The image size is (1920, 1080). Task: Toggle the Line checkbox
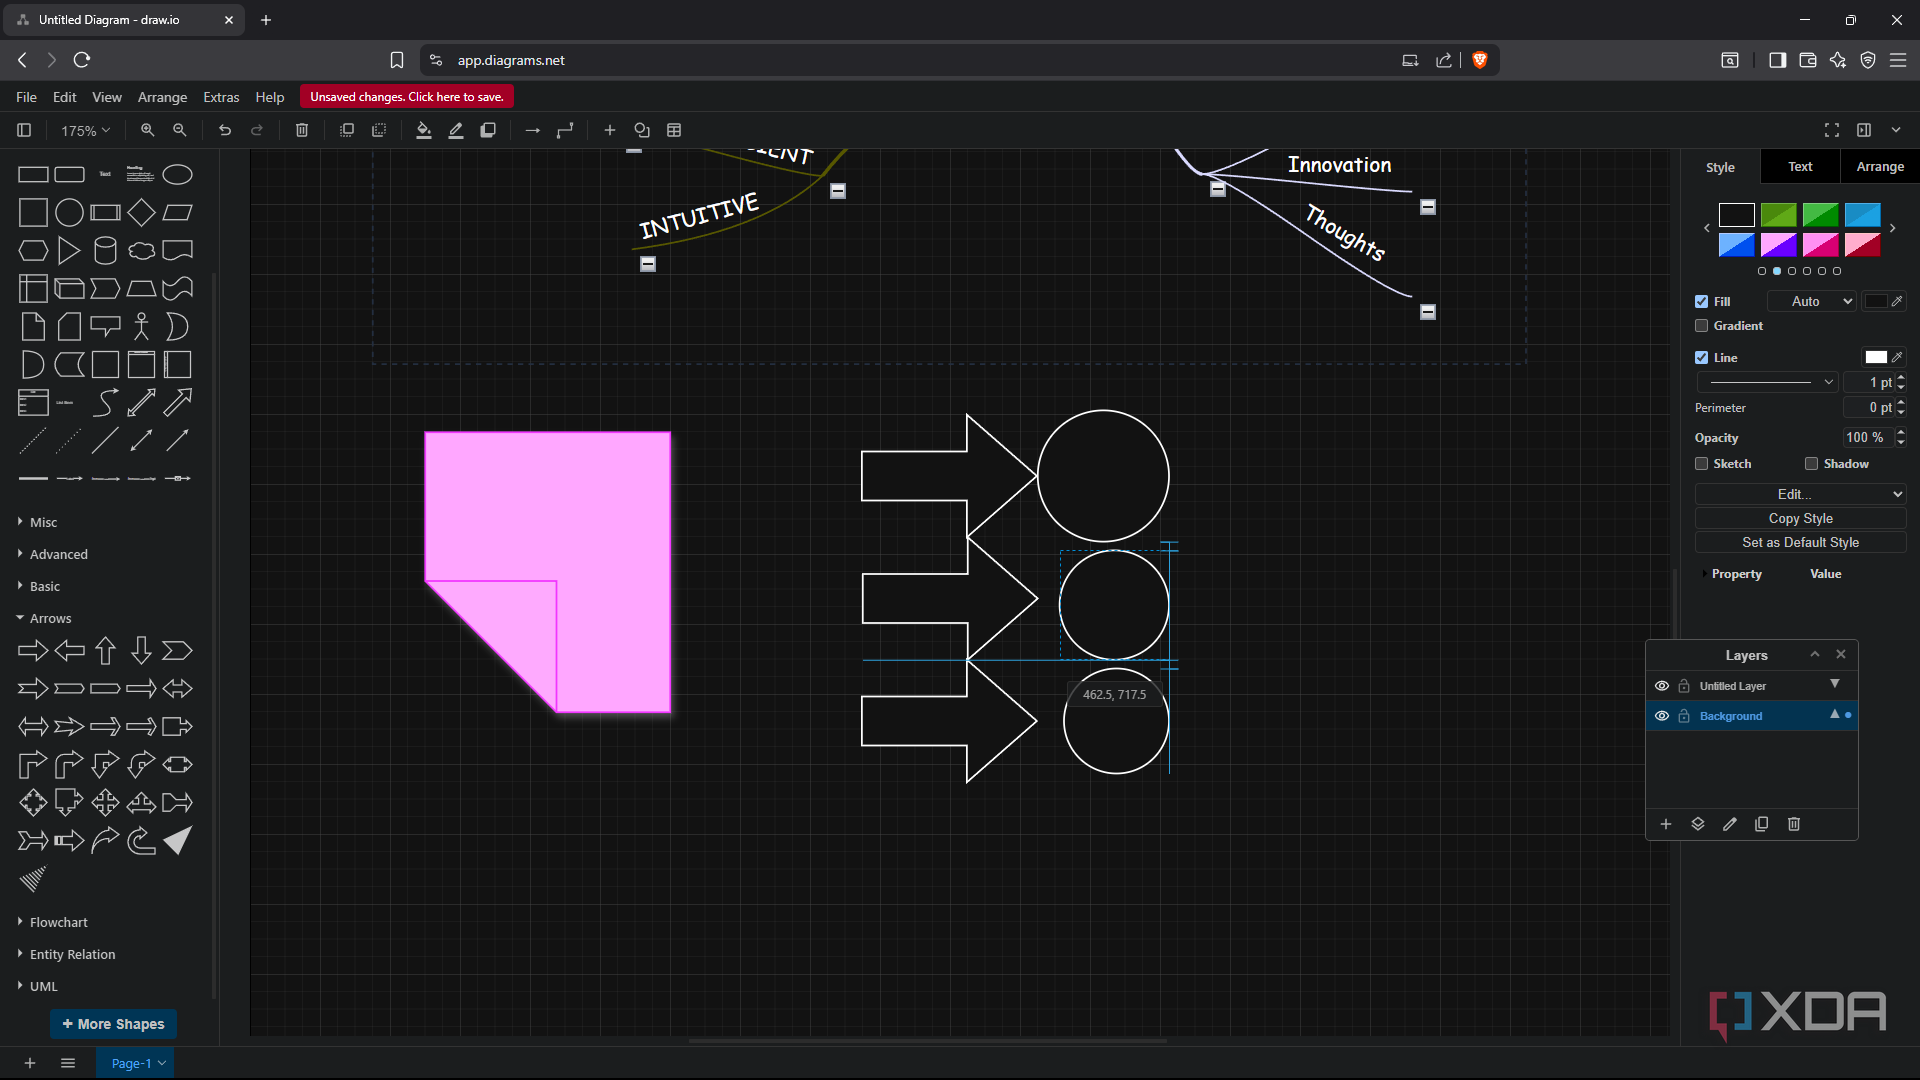[1701, 357]
